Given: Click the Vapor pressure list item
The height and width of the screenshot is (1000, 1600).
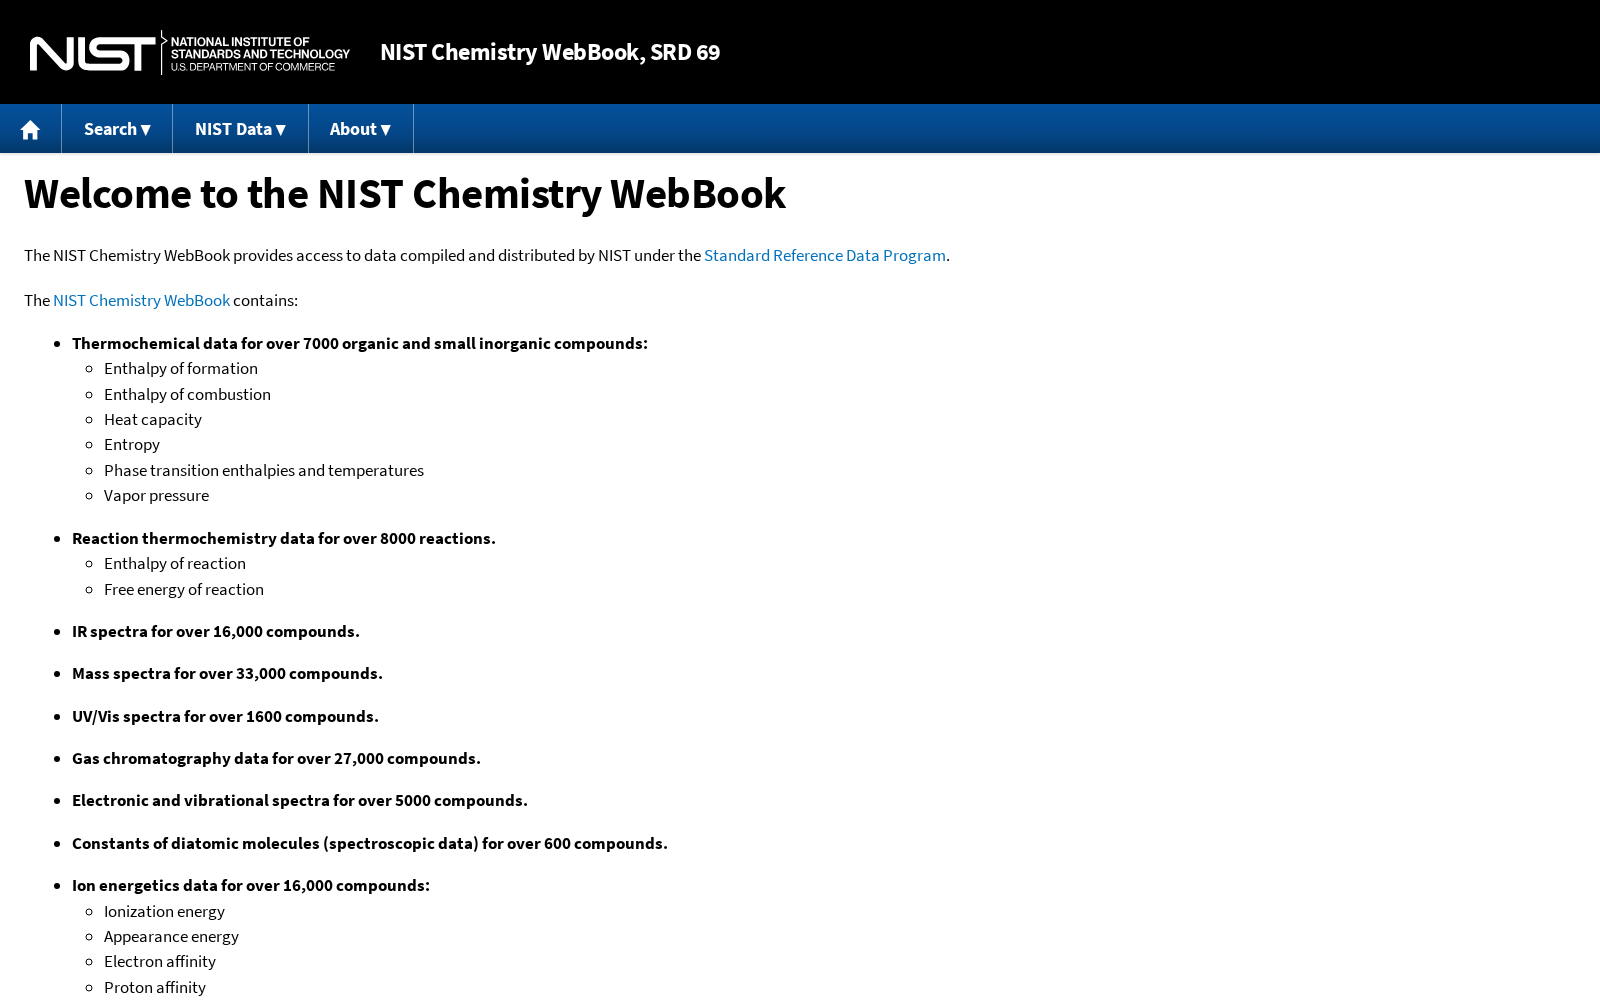Looking at the screenshot, I should (156, 495).
